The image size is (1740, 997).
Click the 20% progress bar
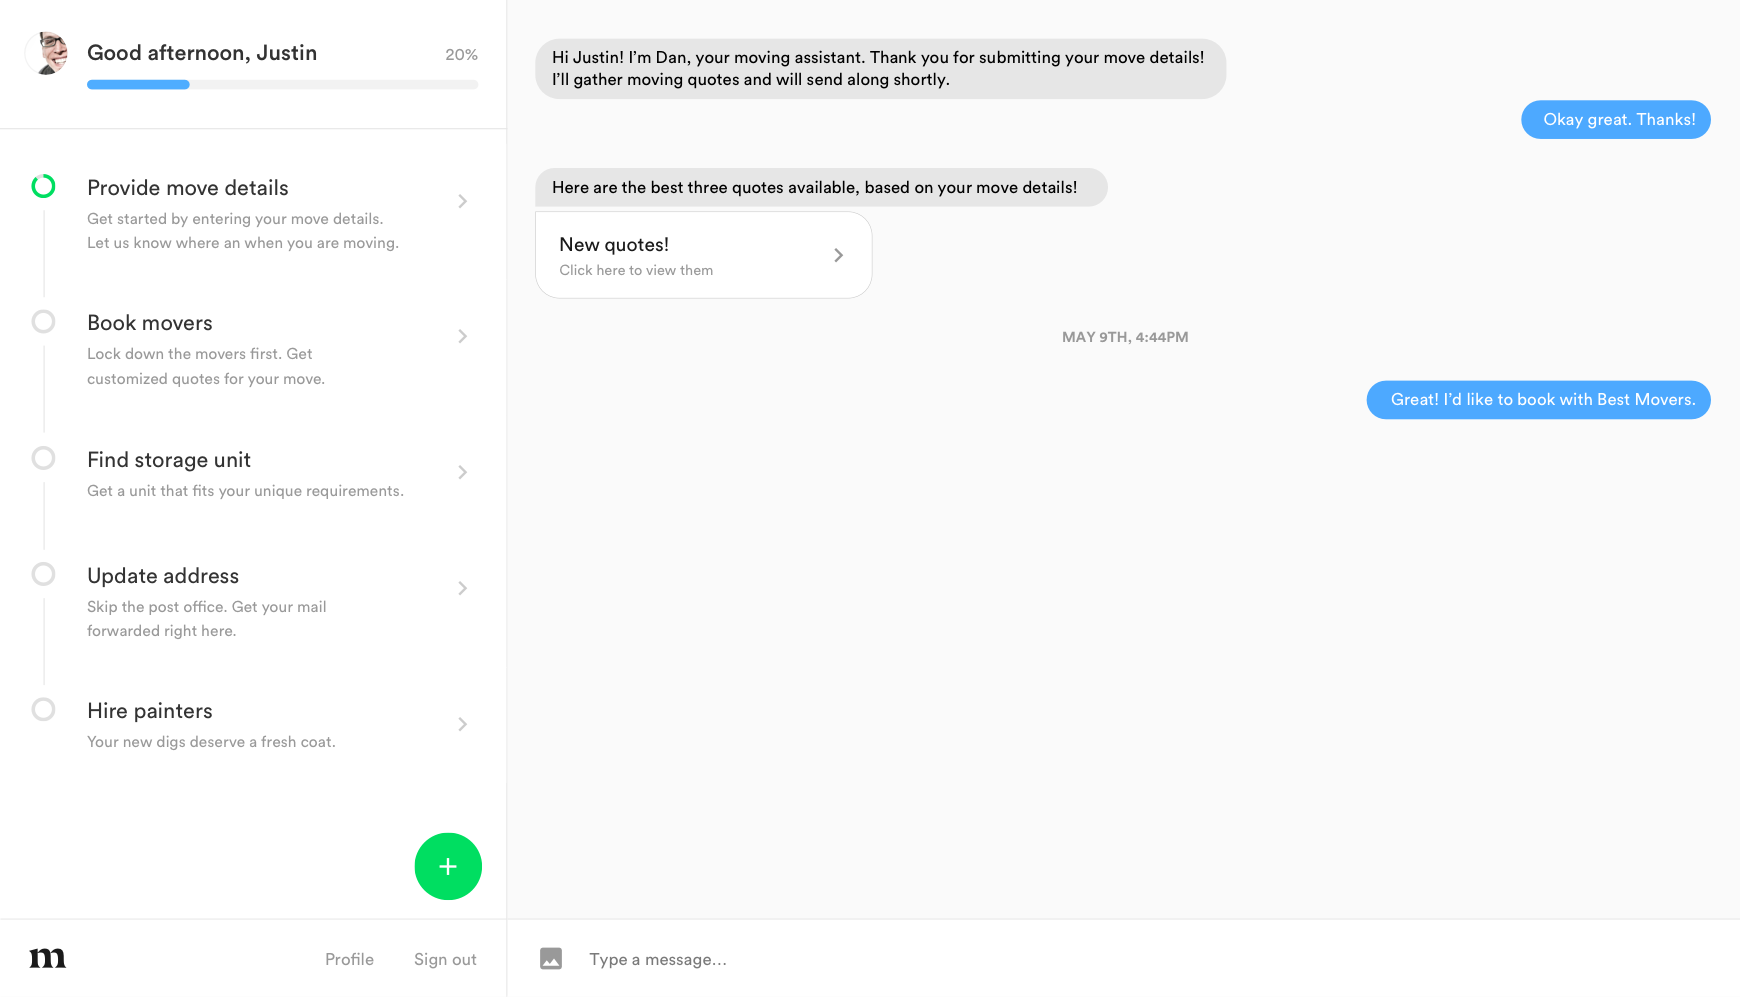(x=282, y=85)
